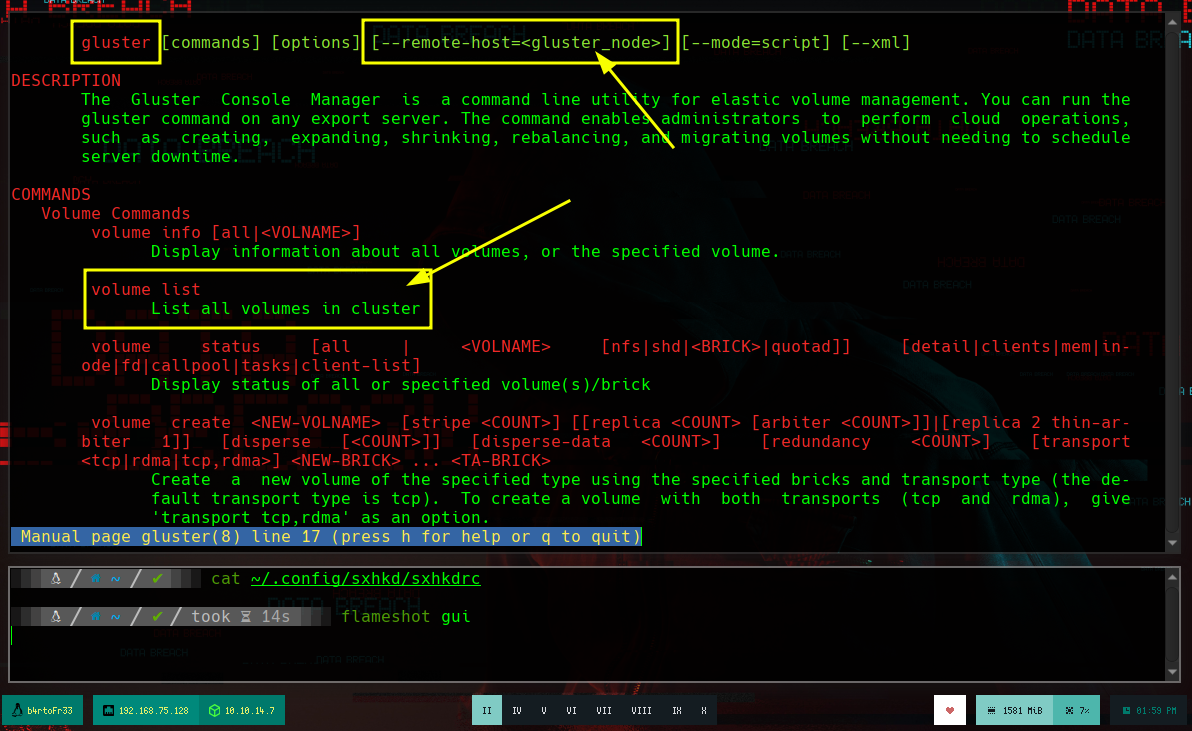Screen dimensions: 1192x731
Task: Click the 'flameshot gui' command text
Action: pyautogui.click(x=405, y=616)
